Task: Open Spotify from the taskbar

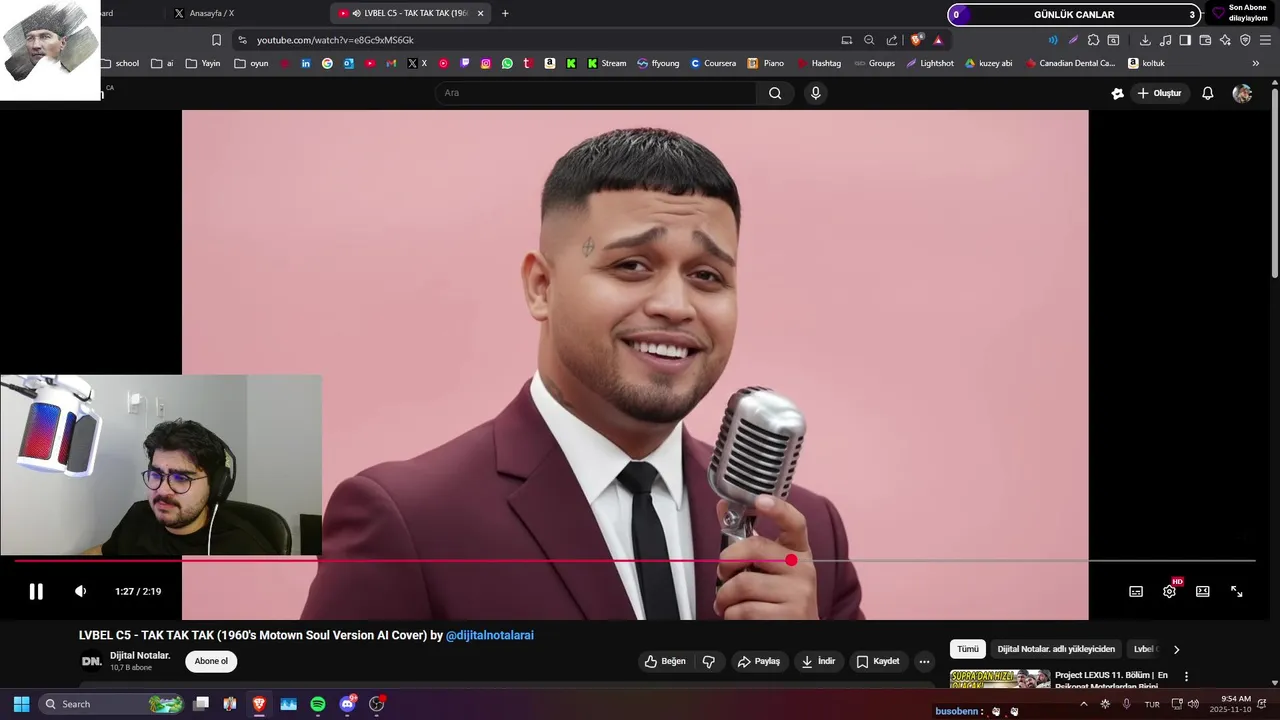Action: coord(318,704)
